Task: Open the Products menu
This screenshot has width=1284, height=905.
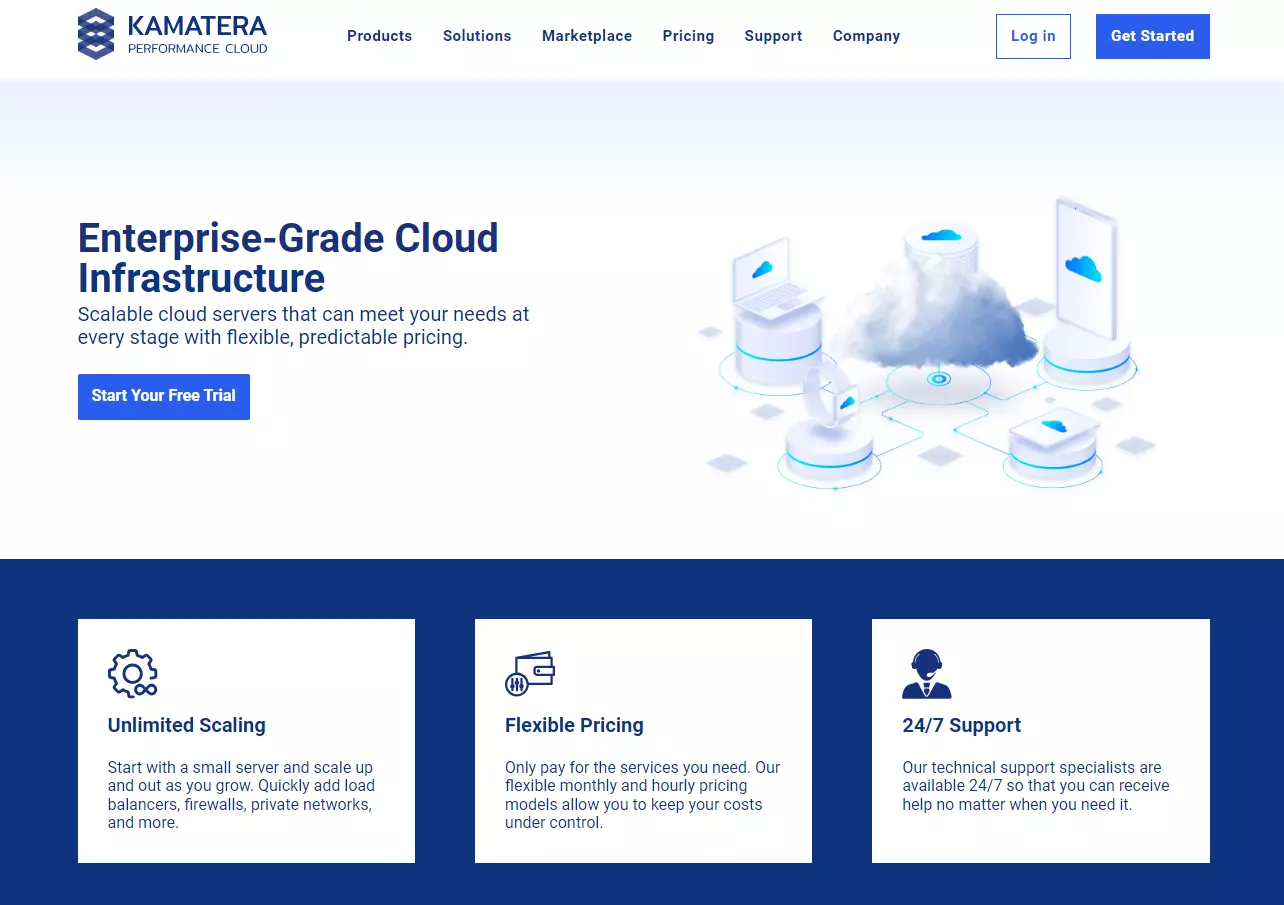Action: [x=379, y=36]
